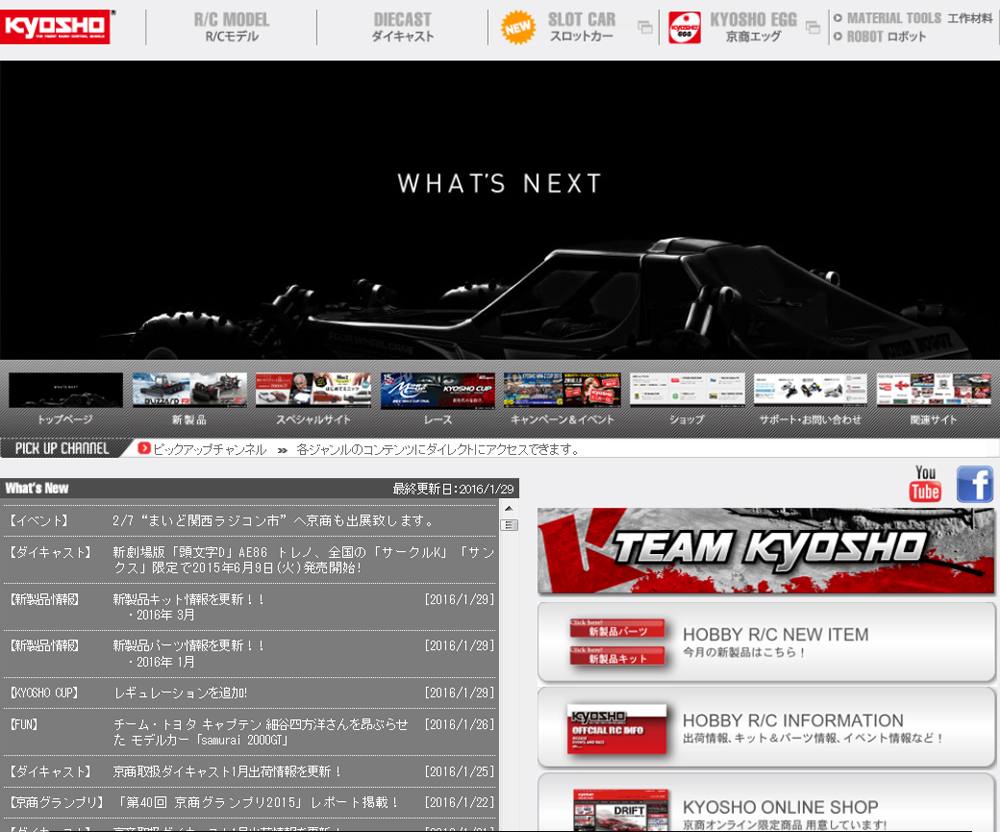Click the popup window icon after KYOSHO EGG
Screen dimensions: 1000x832
(x=812, y=27)
